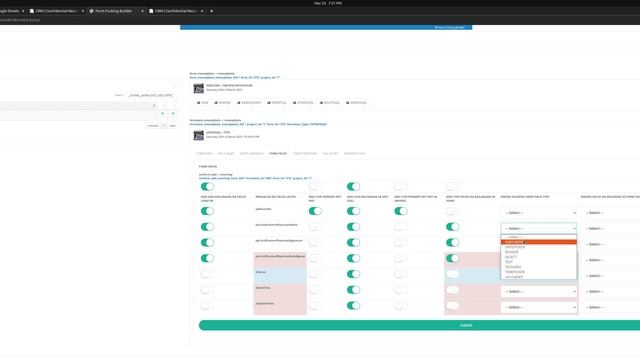Click Next in left panel pagination

tap(173, 126)
